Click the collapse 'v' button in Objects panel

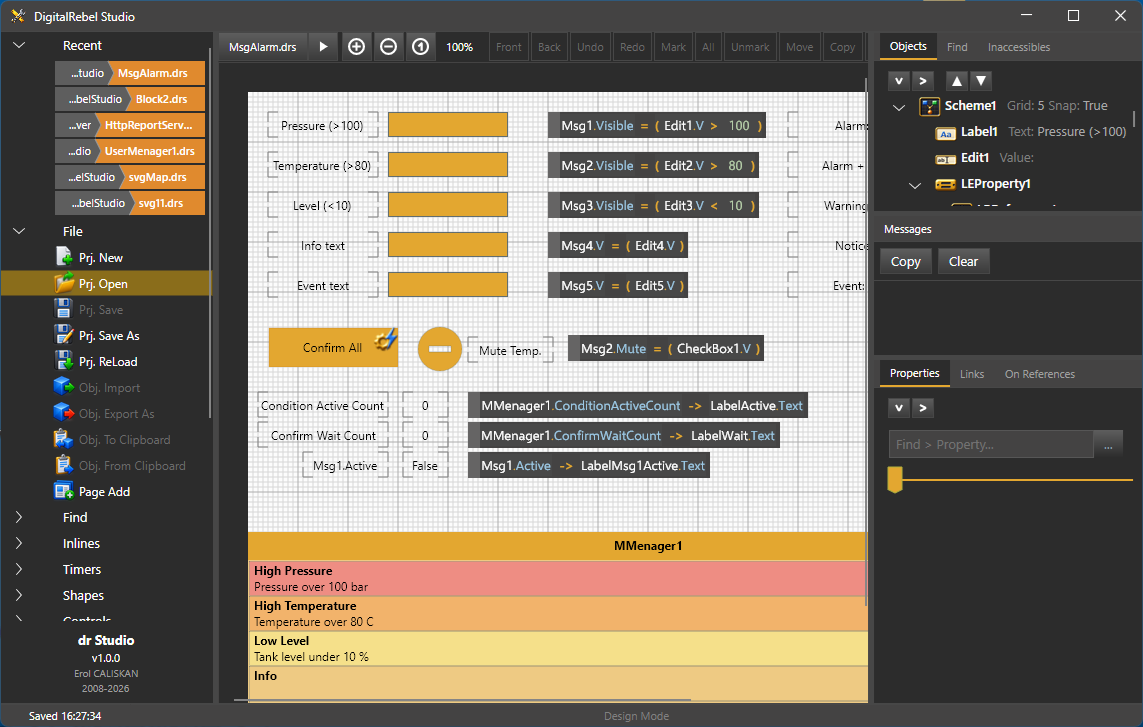click(x=899, y=81)
